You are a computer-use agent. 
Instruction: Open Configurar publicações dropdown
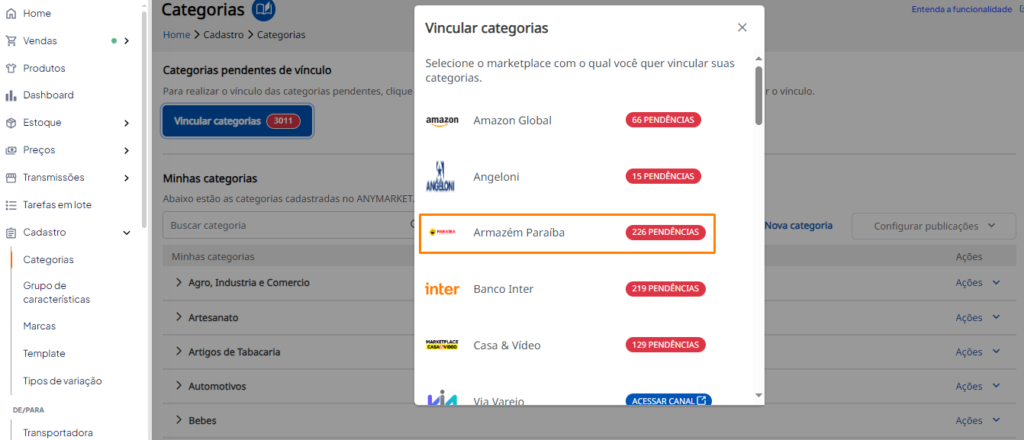[934, 226]
